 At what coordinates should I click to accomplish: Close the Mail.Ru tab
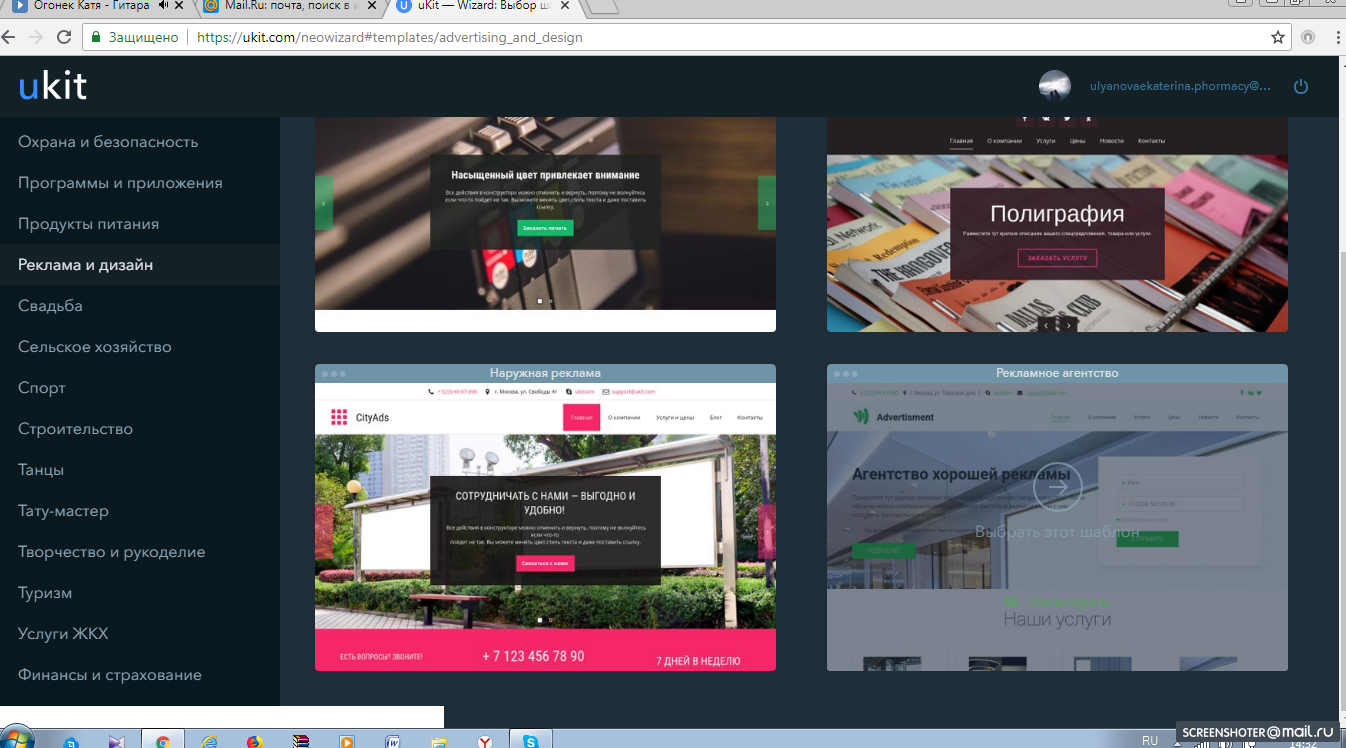pos(370,6)
